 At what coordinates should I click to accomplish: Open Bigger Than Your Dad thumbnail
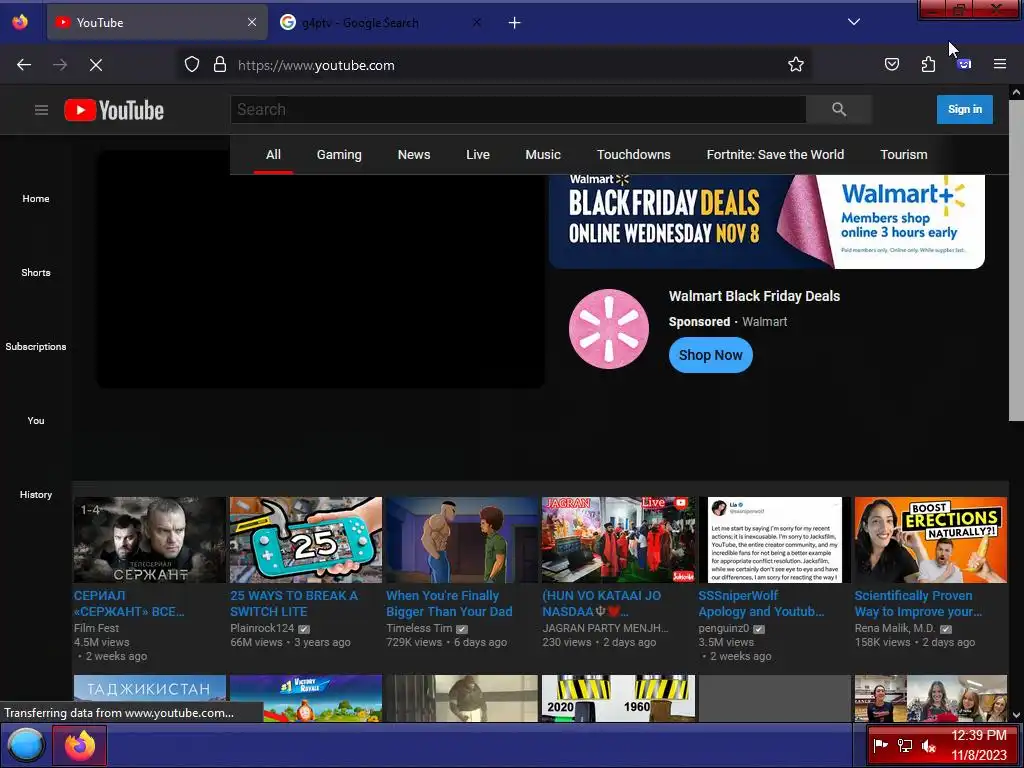click(462, 539)
